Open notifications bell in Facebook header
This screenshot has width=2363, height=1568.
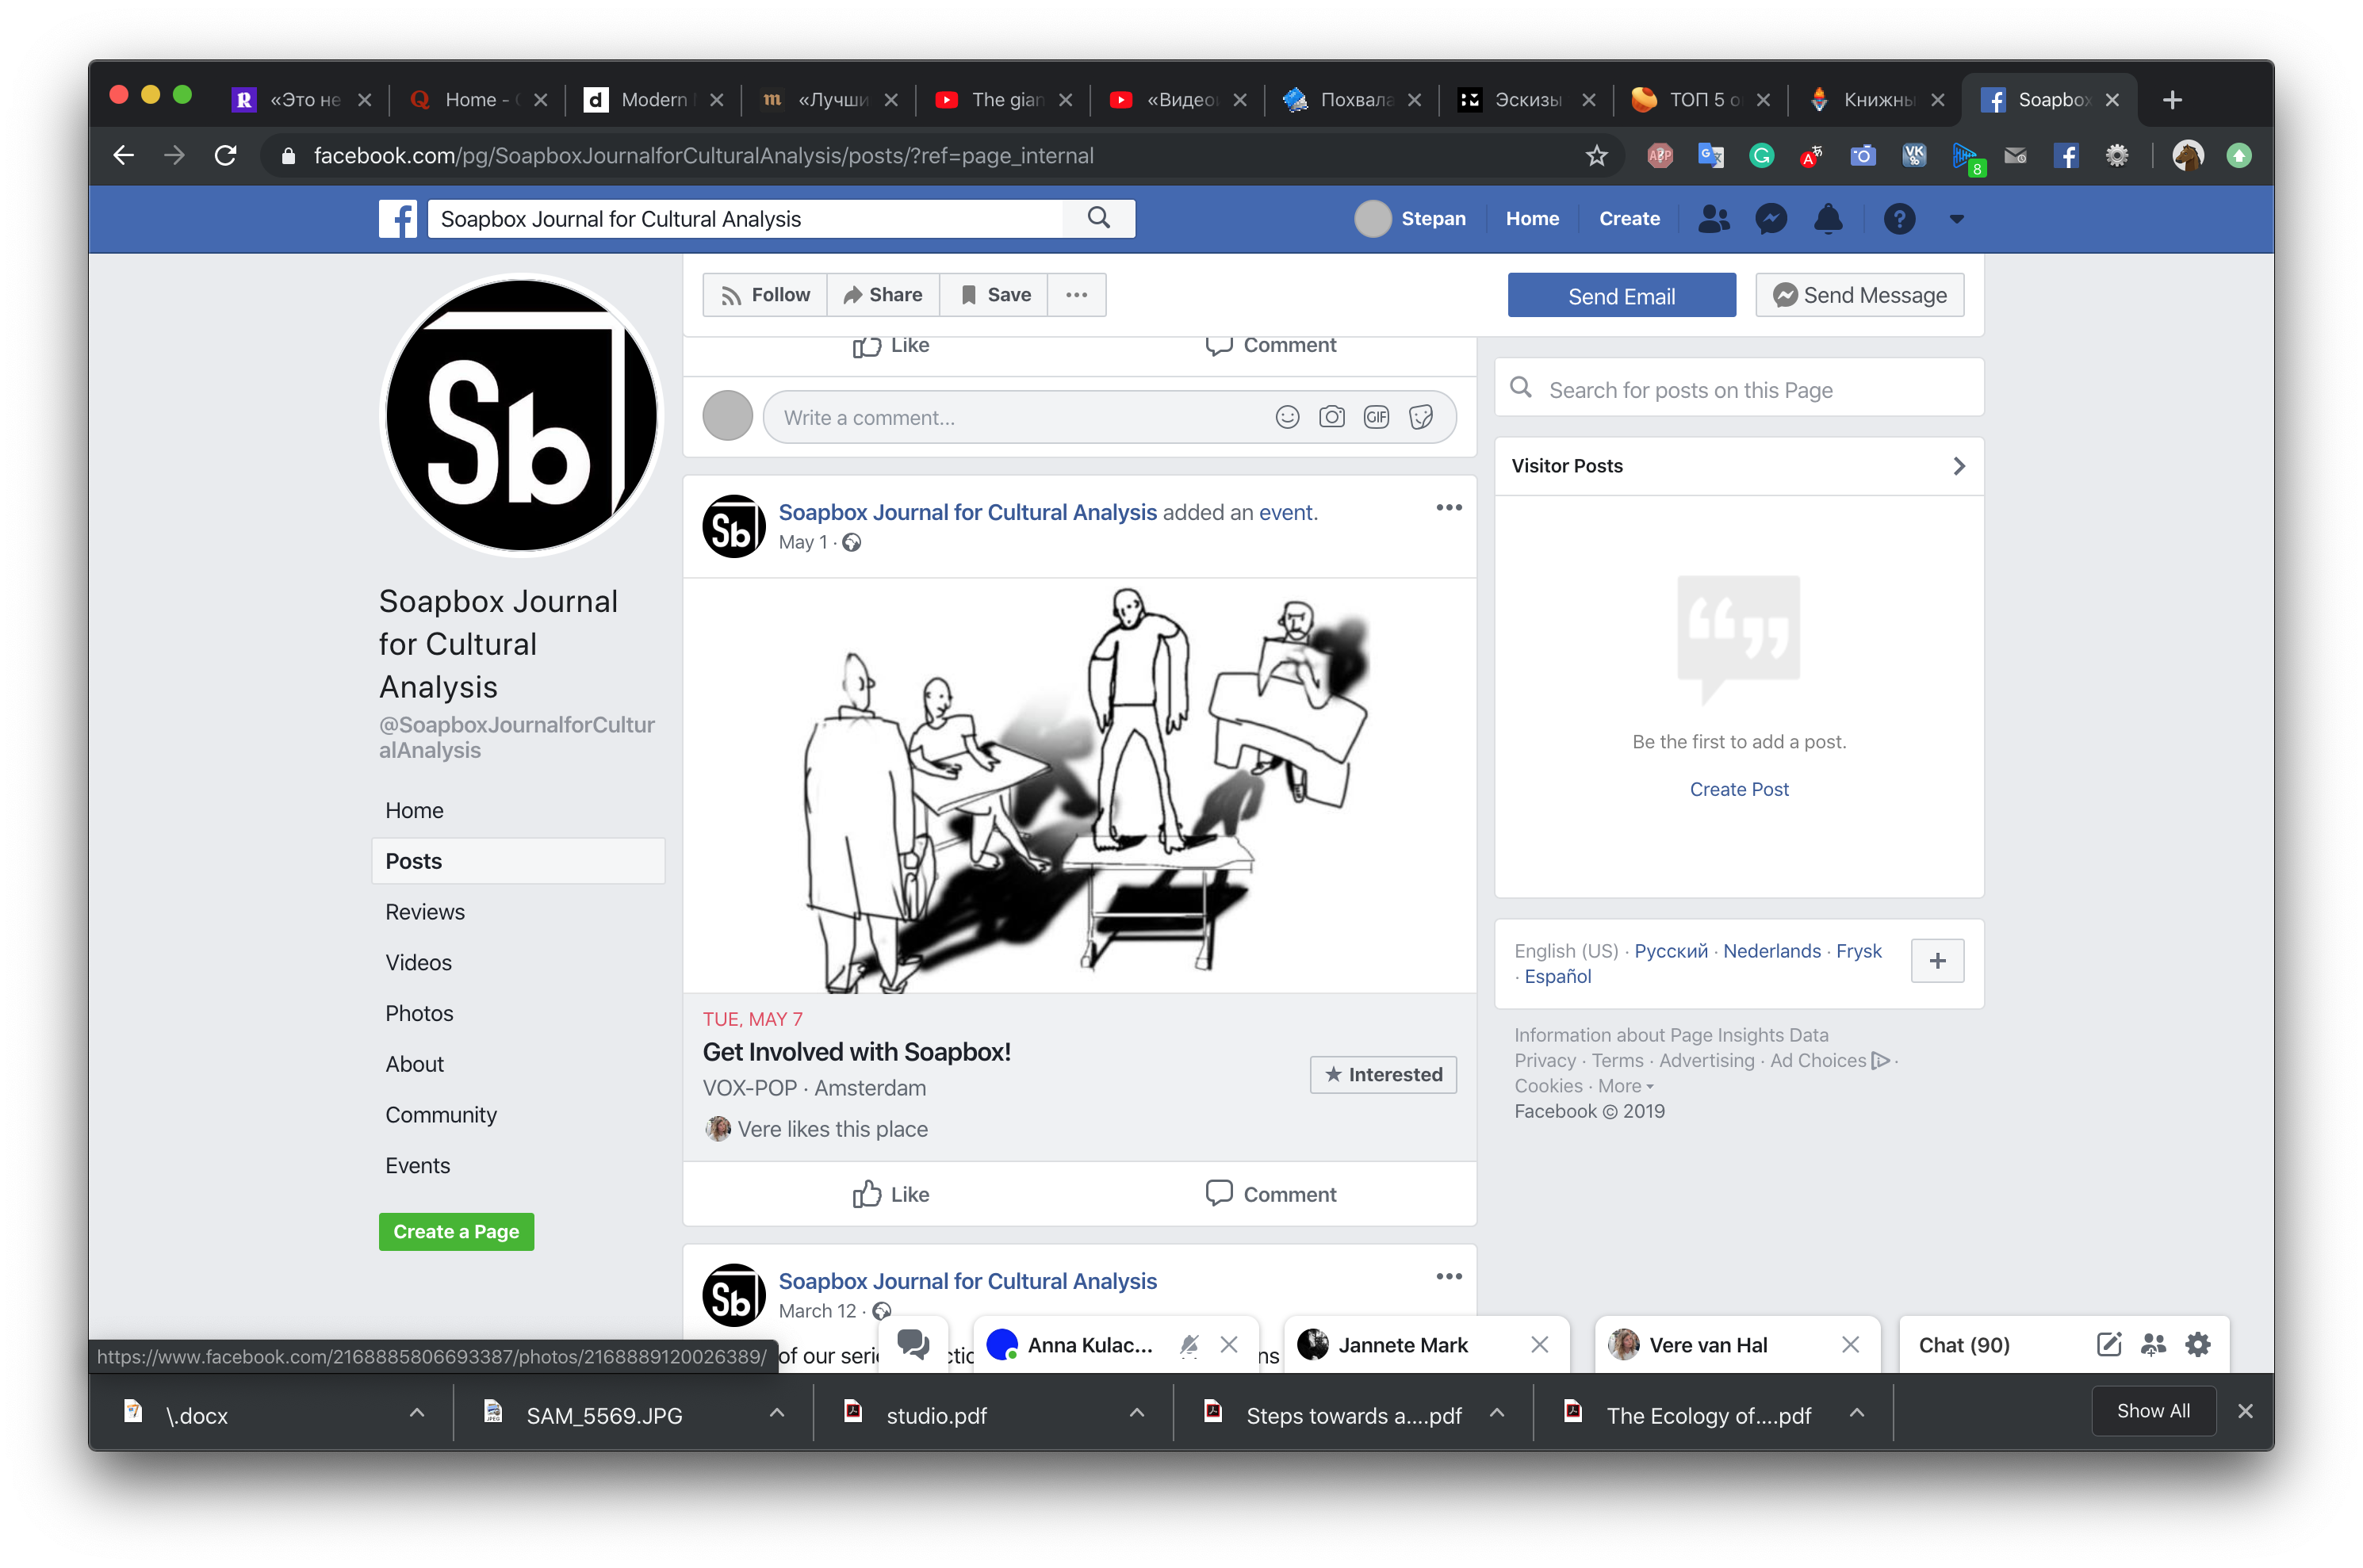(x=1828, y=218)
